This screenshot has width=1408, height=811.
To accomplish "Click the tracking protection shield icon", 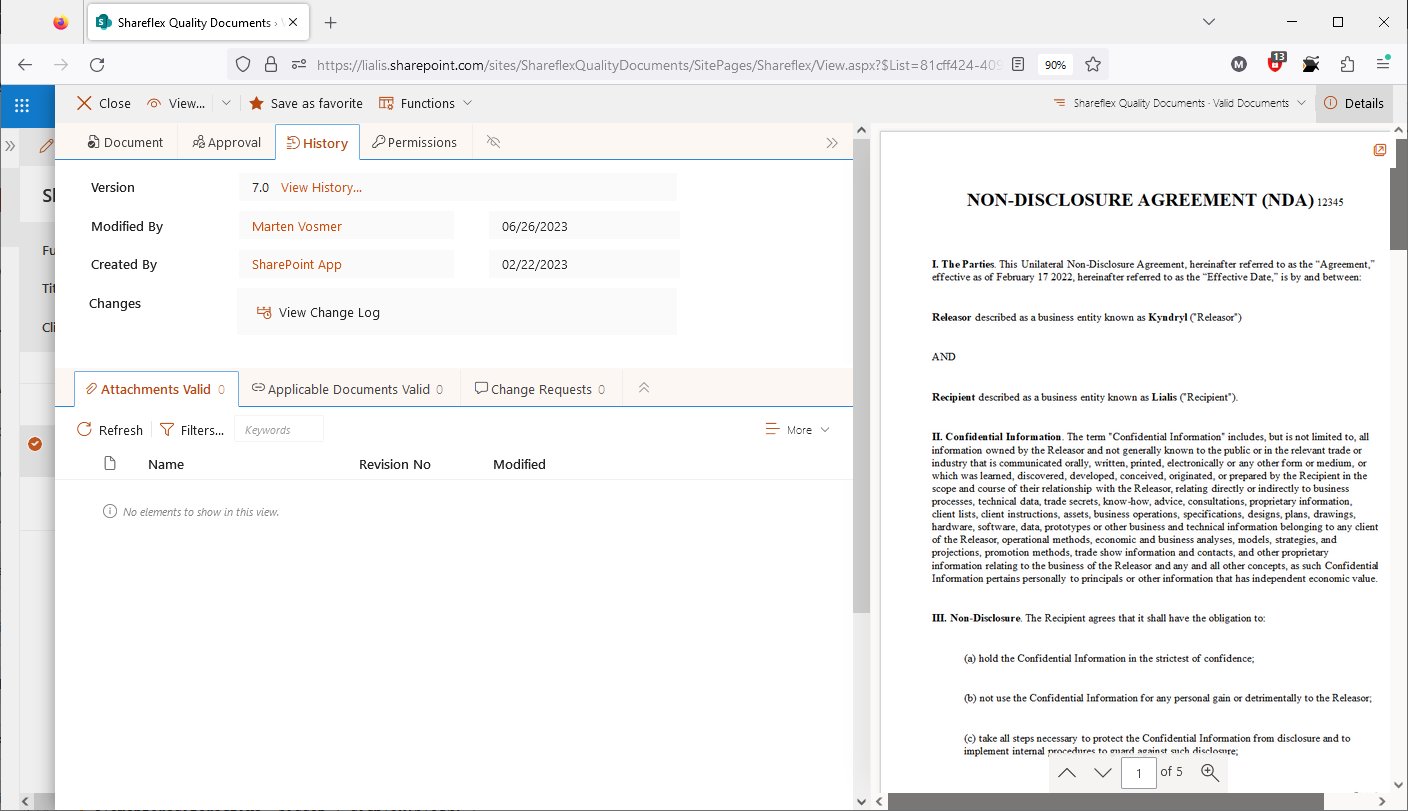I will (243, 64).
